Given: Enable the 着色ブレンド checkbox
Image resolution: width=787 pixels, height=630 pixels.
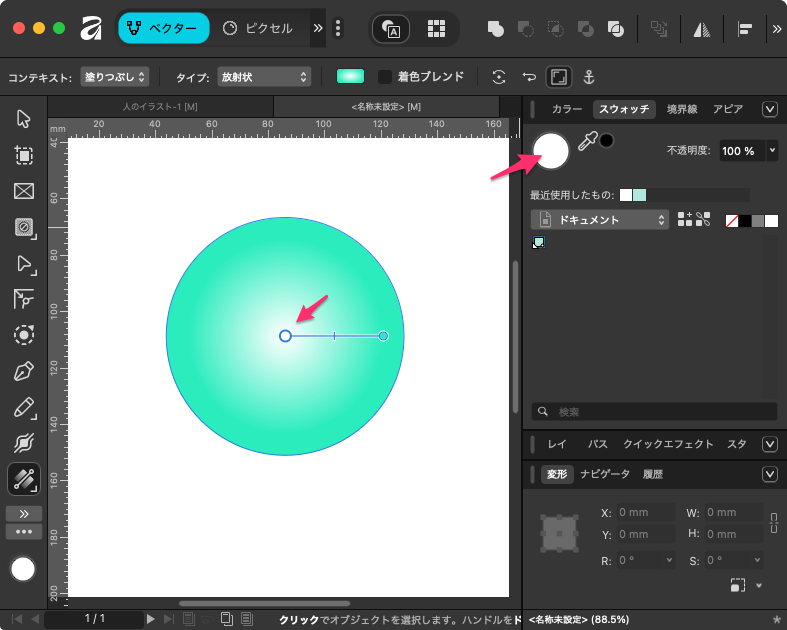Looking at the screenshot, I should click(x=385, y=77).
